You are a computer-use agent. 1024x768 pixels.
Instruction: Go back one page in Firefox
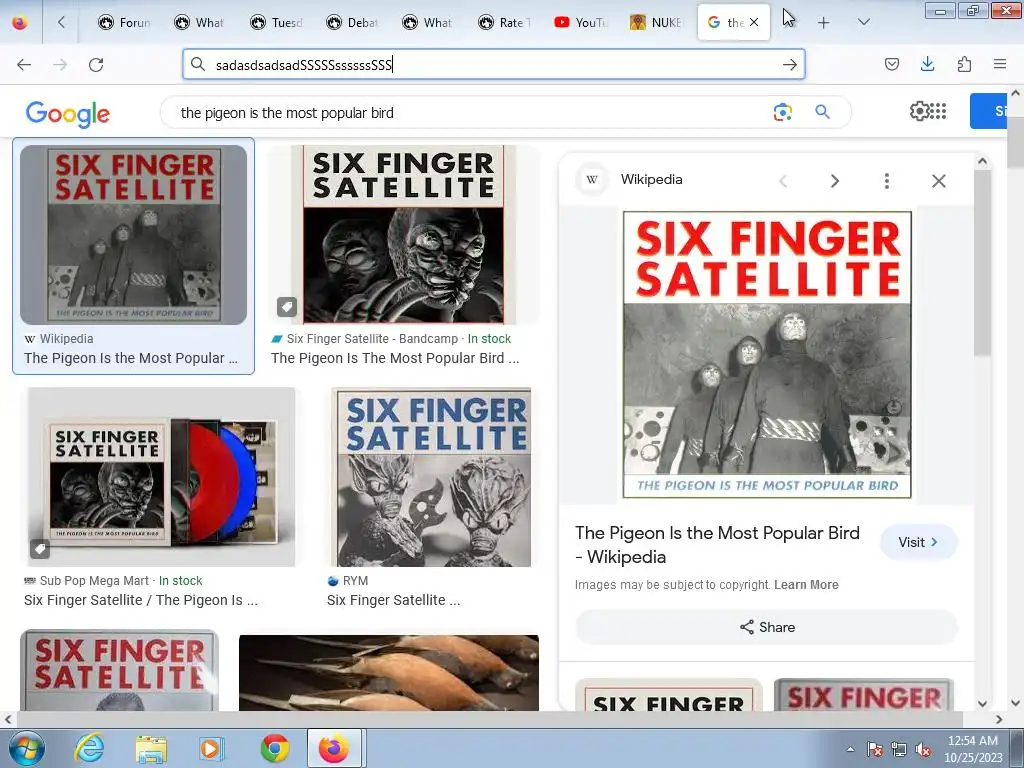point(24,64)
